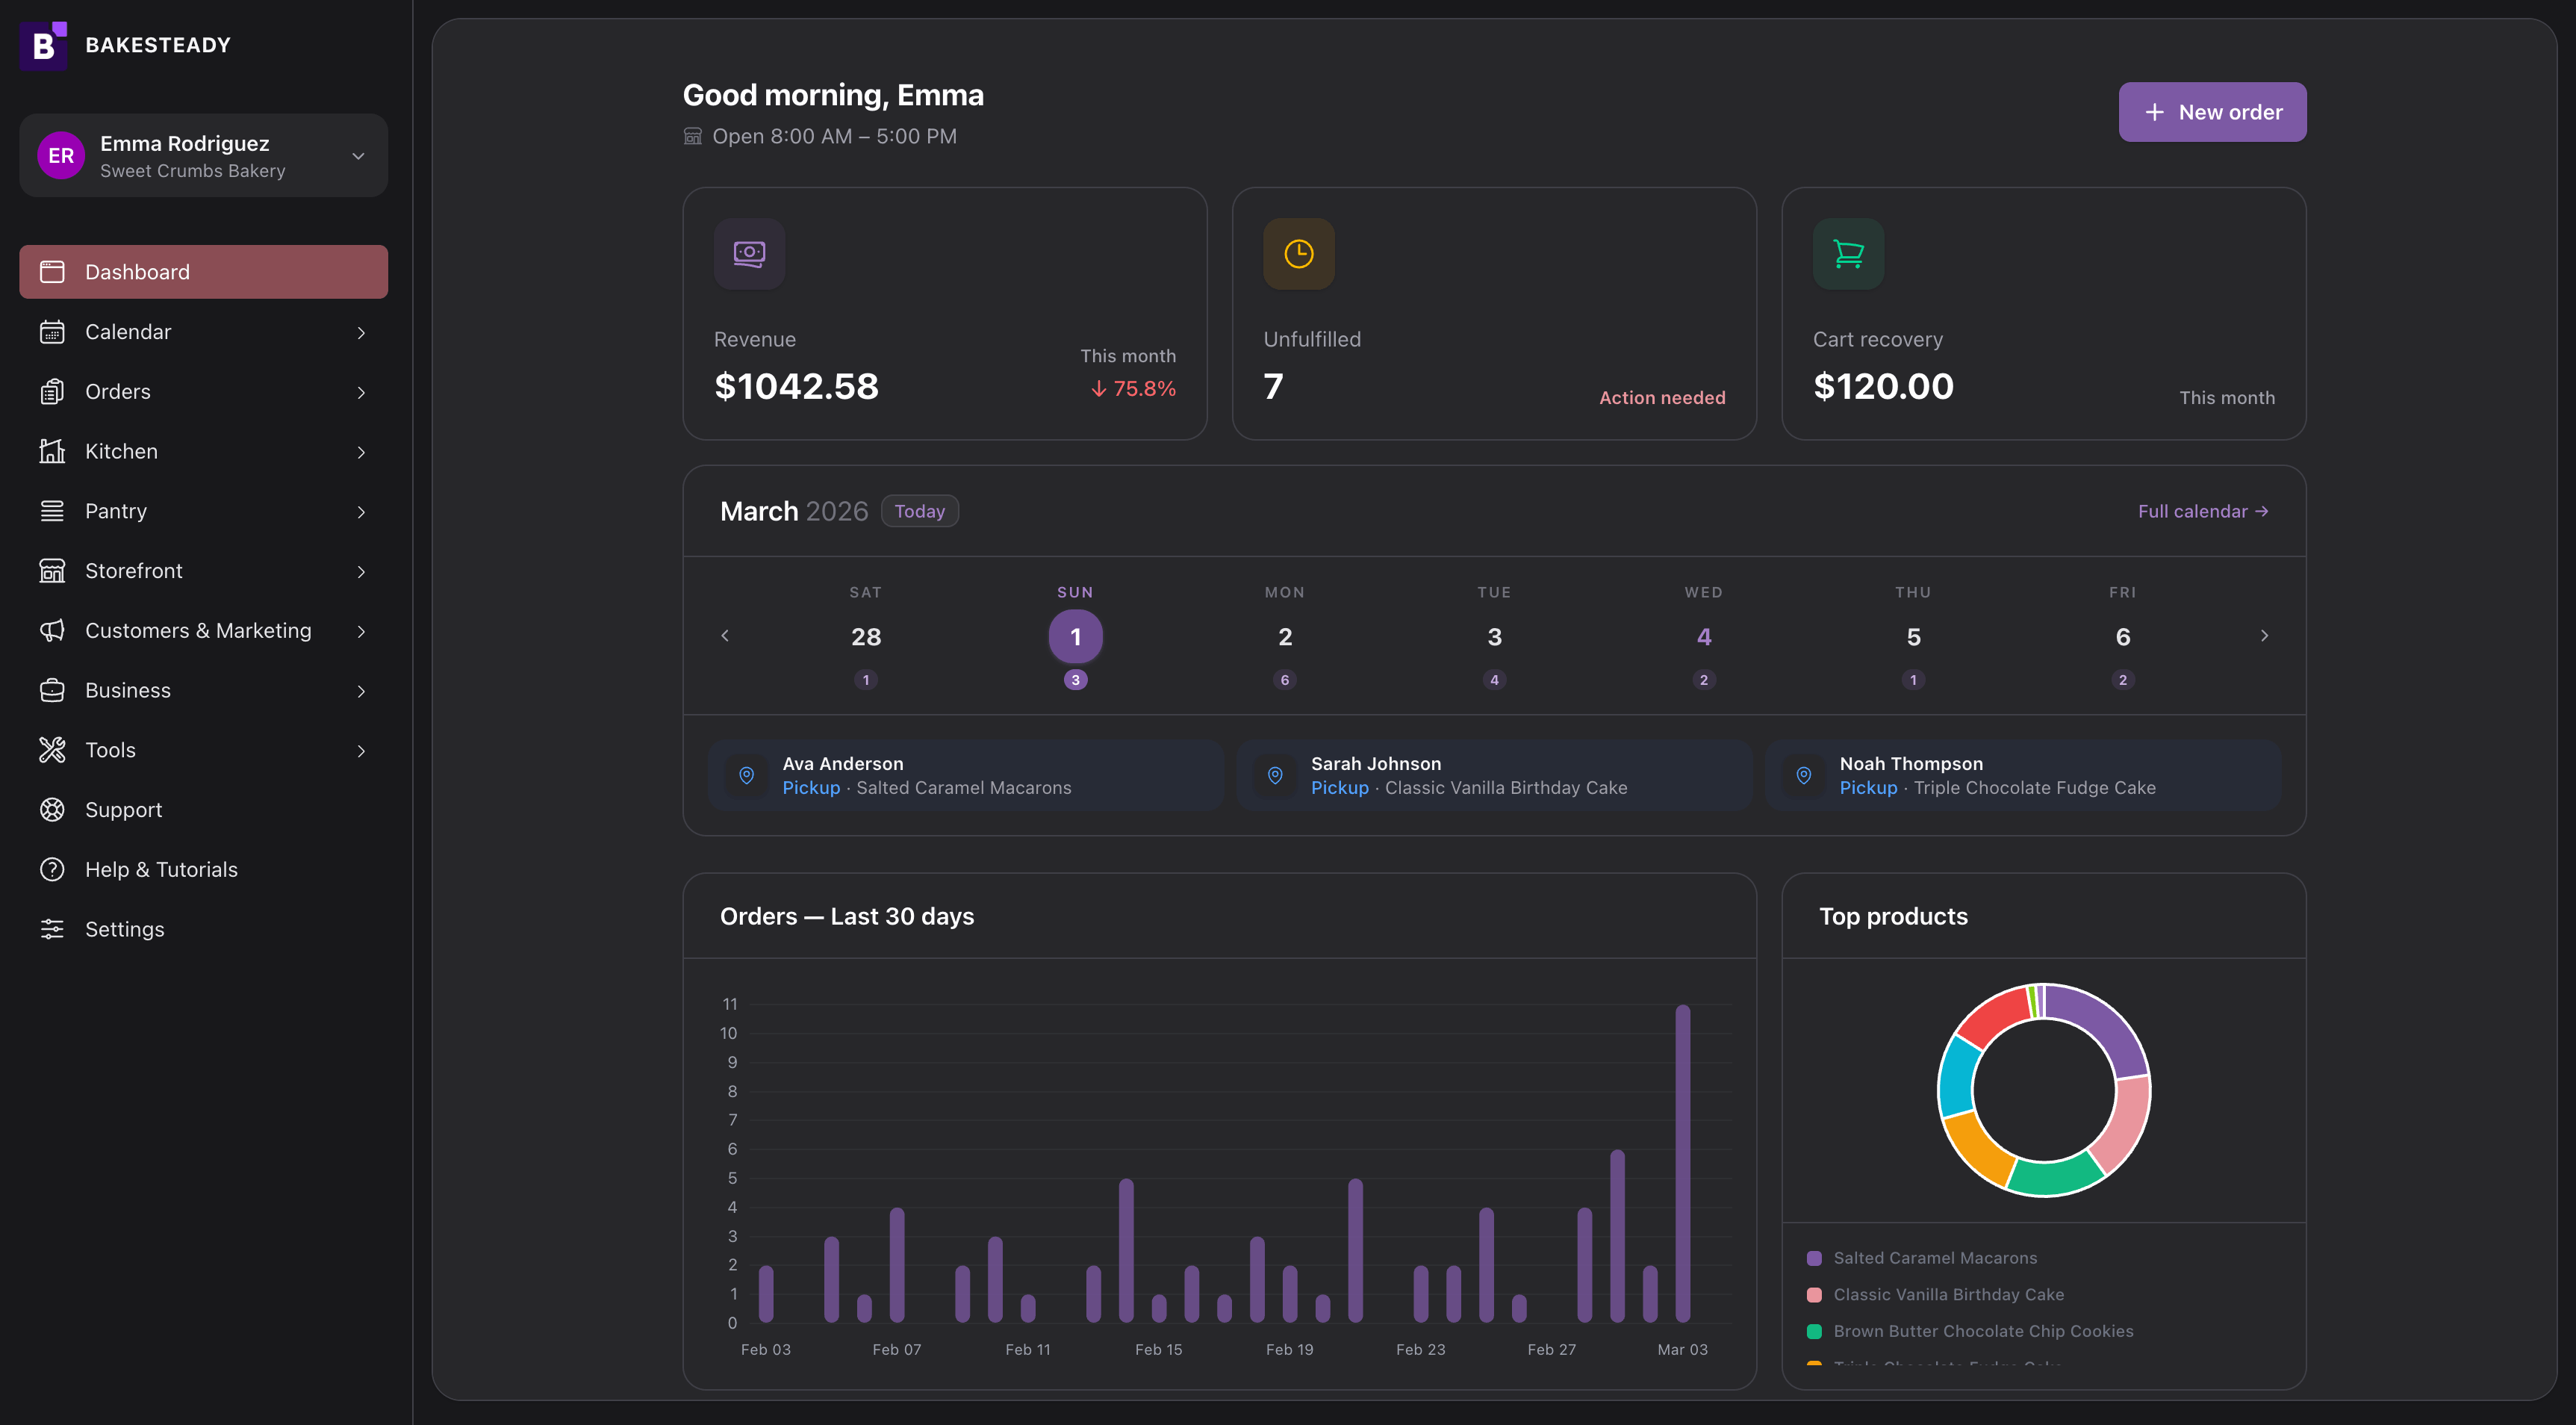Click the Pantry icon in the sidebar
The image size is (2576, 1425).
tap(53, 511)
